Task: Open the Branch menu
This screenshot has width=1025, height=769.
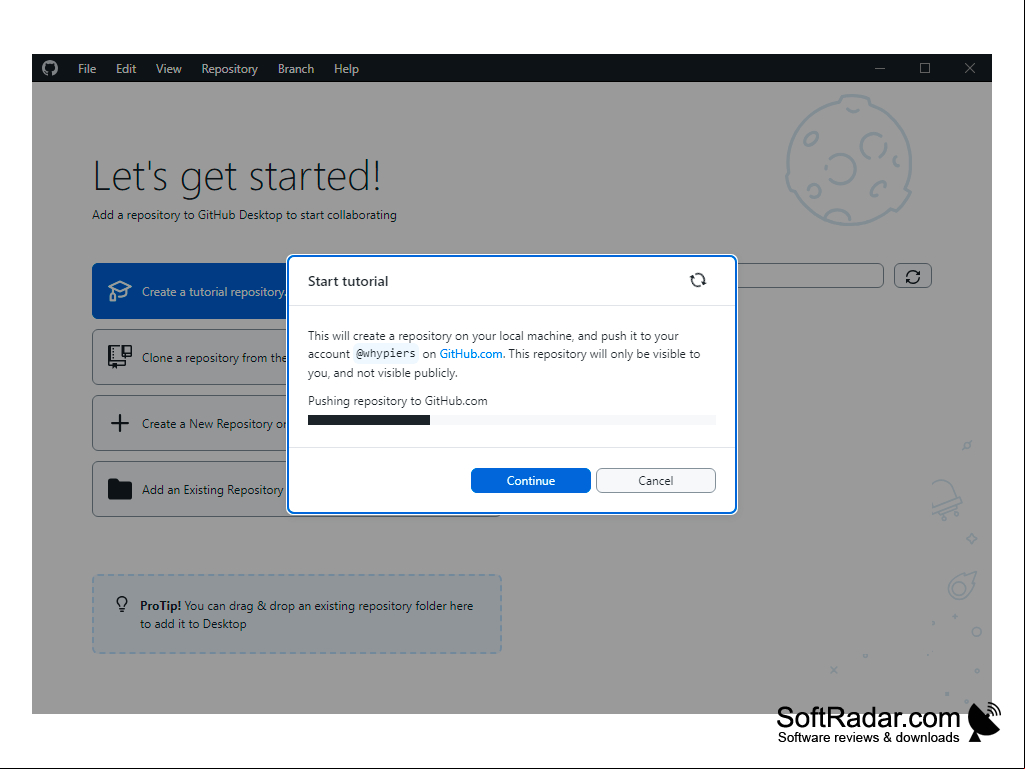Action: [x=295, y=69]
